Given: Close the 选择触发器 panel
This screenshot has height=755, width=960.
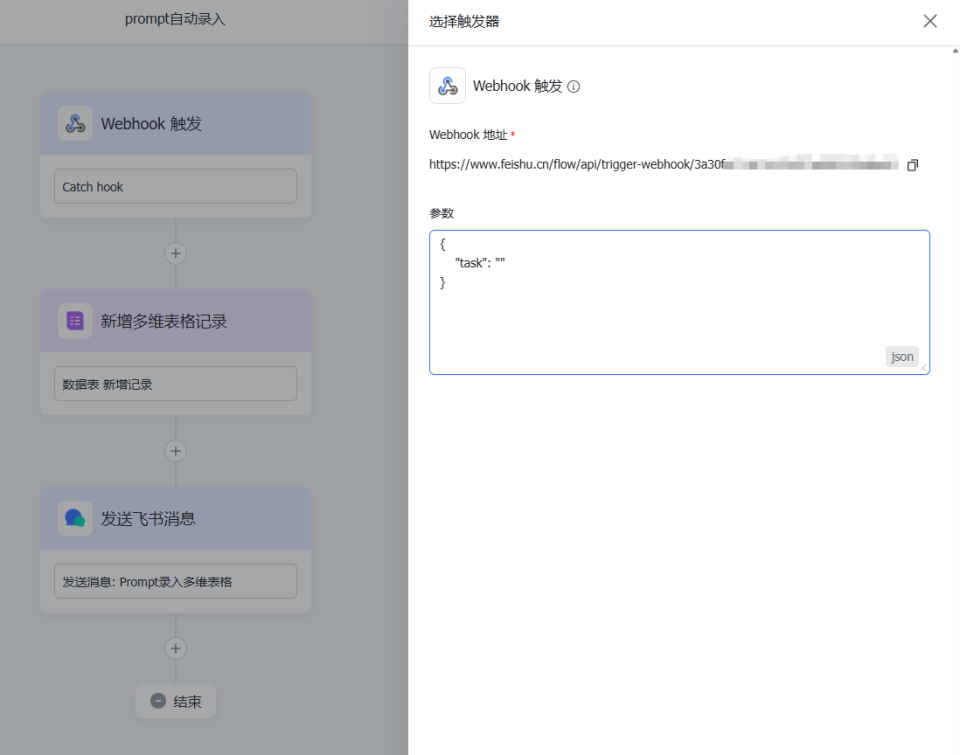Looking at the screenshot, I should click(x=930, y=21).
